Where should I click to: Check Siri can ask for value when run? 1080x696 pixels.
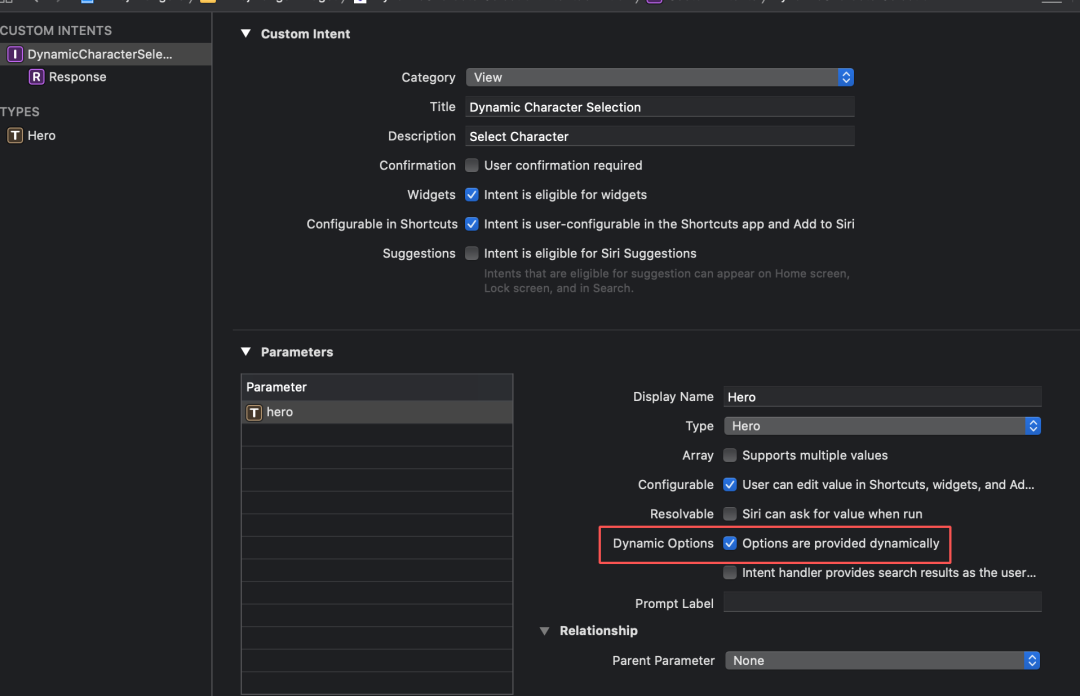[x=731, y=514]
